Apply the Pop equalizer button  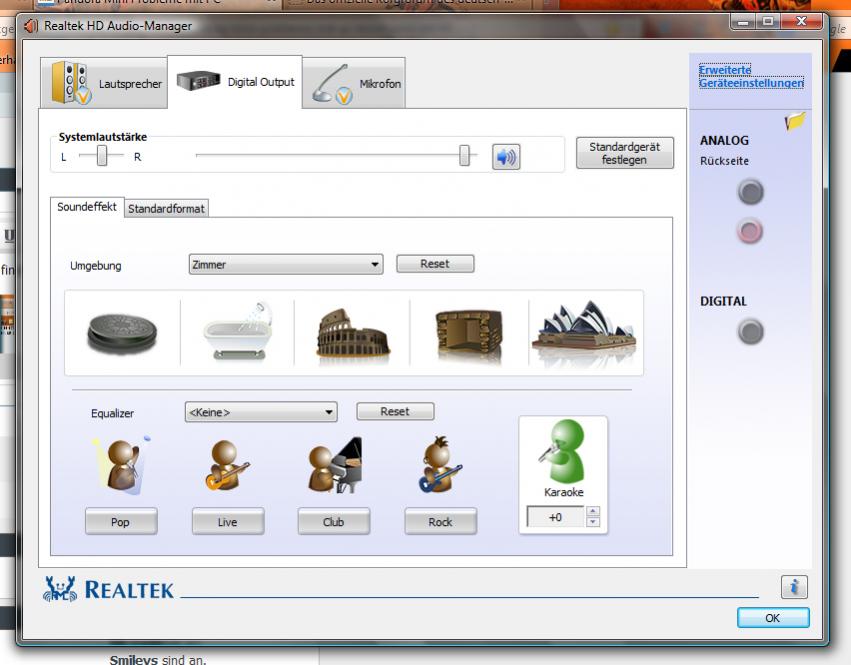pyautogui.click(x=121, y=522)
